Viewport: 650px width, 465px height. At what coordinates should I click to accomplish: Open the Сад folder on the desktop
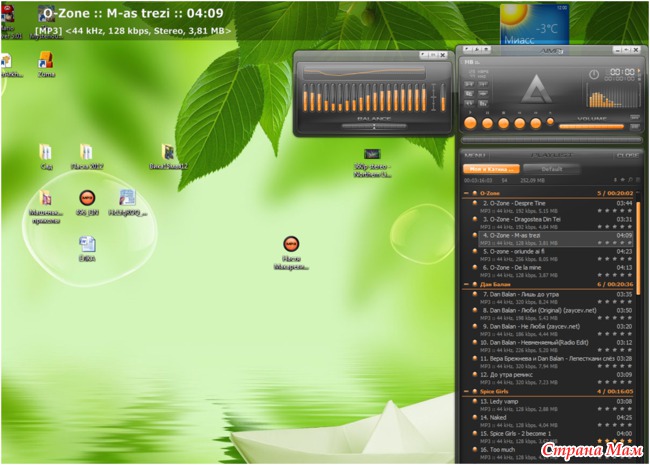(x=46, y=157)
